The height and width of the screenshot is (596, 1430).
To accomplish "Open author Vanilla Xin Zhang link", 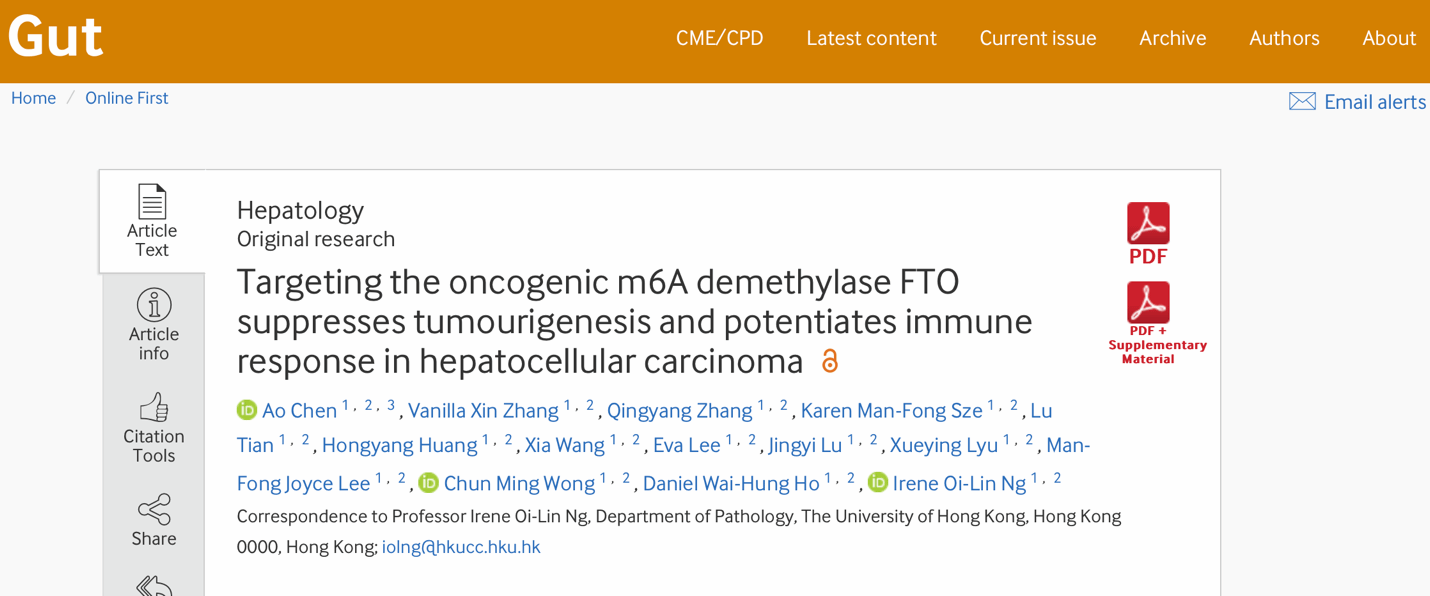I will click(x=483, y=411).
